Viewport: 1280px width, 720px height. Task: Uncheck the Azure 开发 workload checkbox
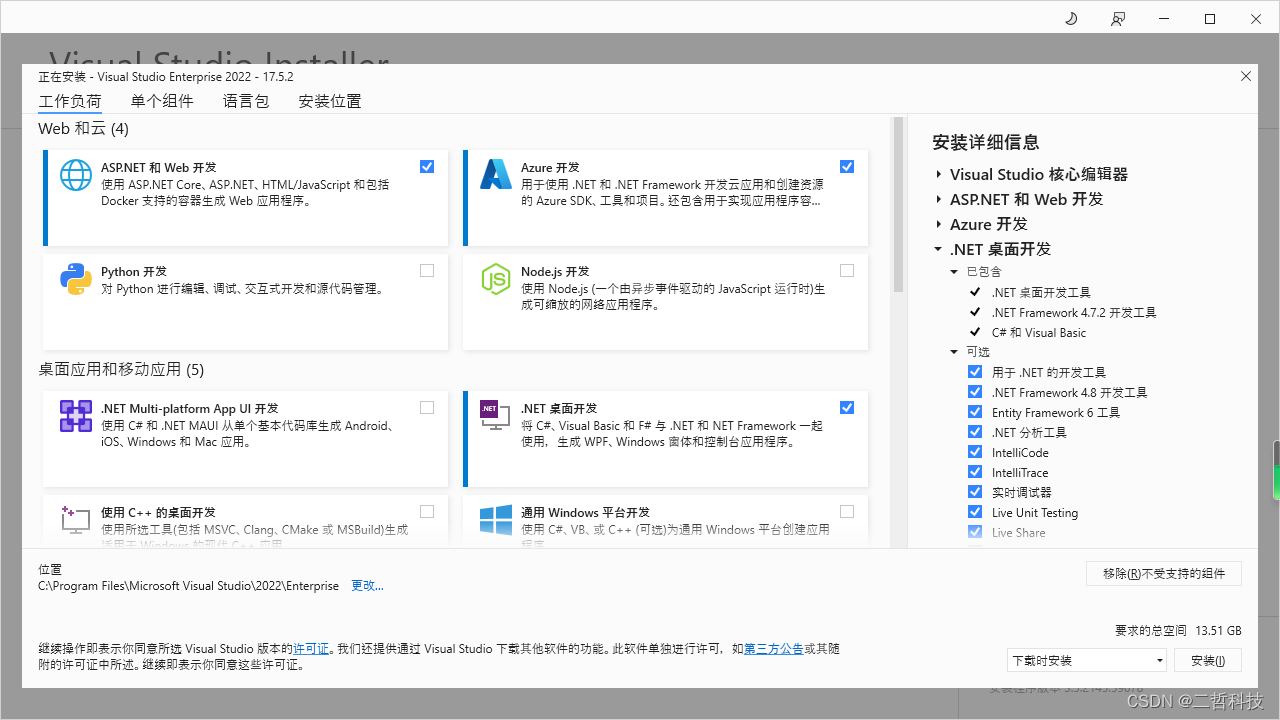tap(847, 167)
